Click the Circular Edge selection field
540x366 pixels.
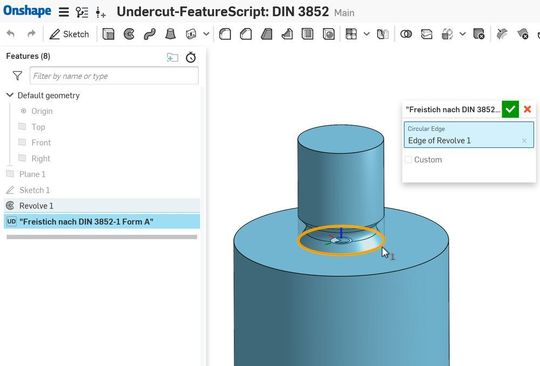(x=469, y=135)
